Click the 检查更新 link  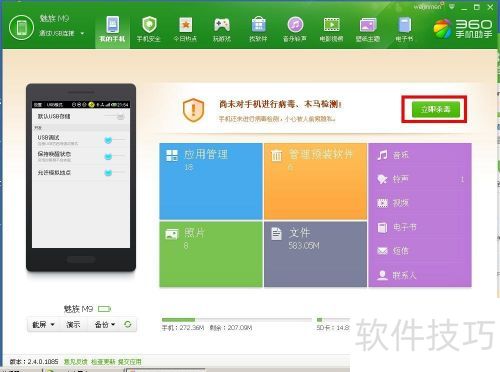[x=103, y=362]
